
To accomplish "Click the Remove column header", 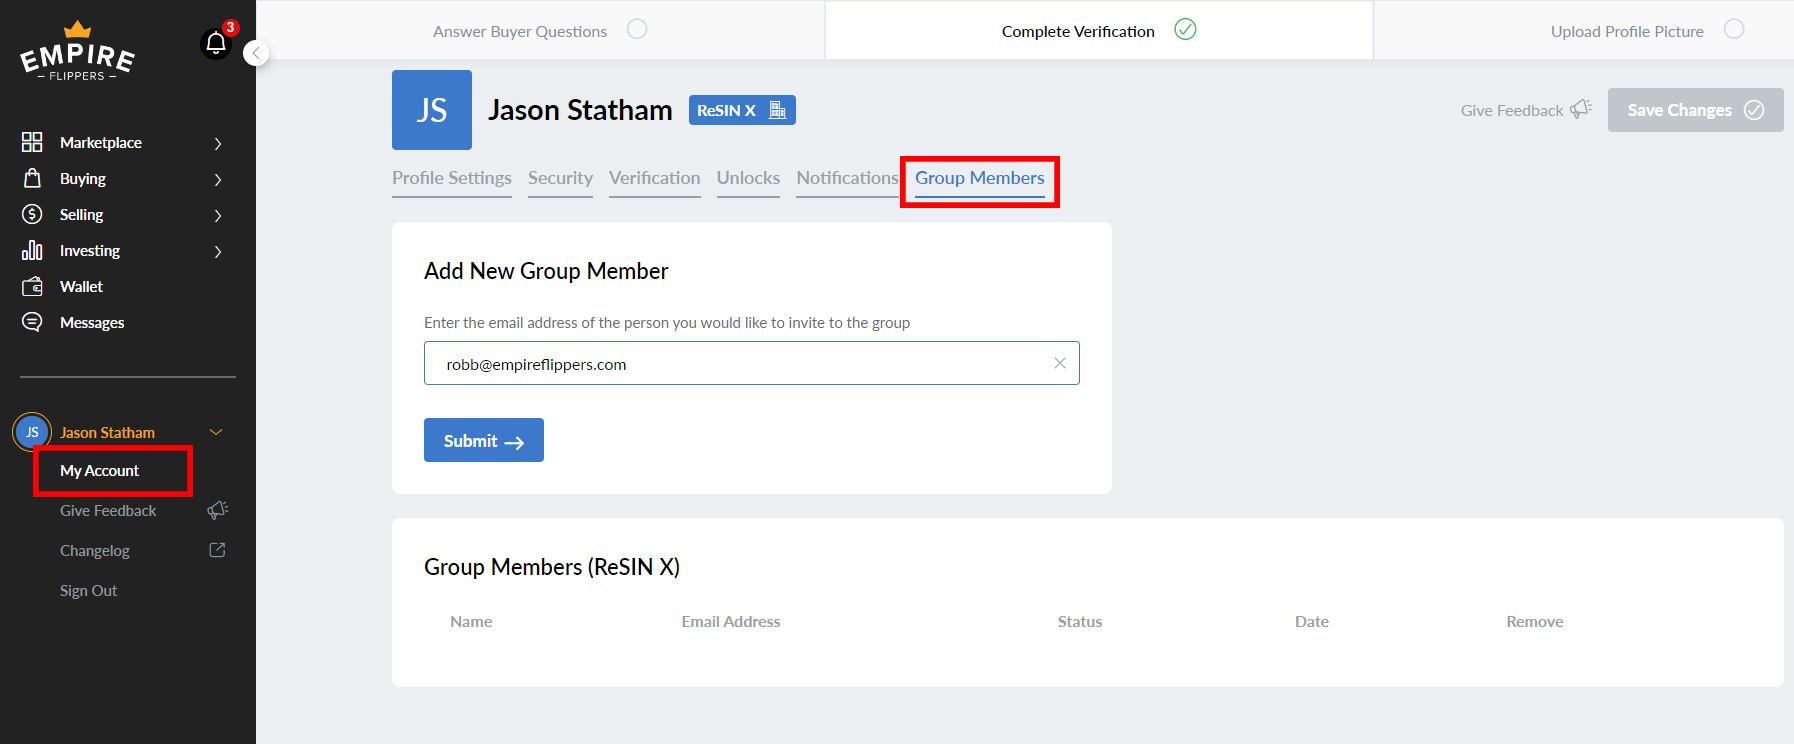I will click(x=1535, y=621).
